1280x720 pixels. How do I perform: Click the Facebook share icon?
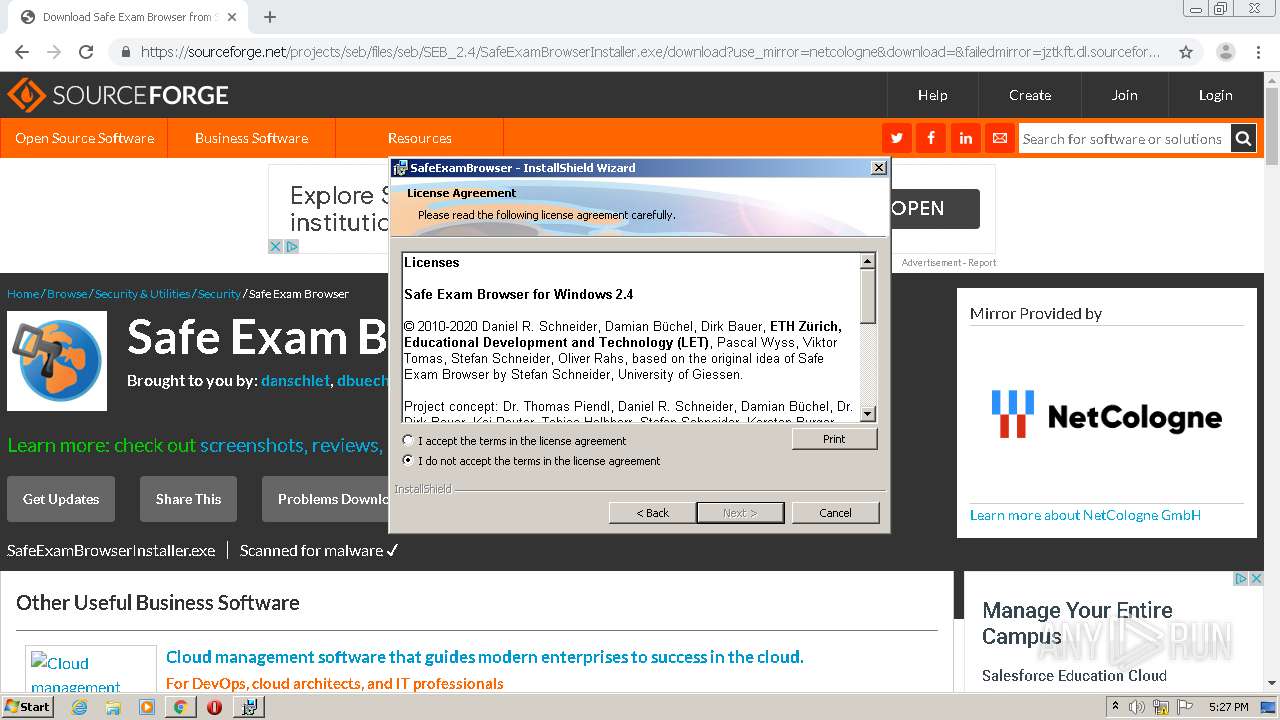(x=931, y=138)
